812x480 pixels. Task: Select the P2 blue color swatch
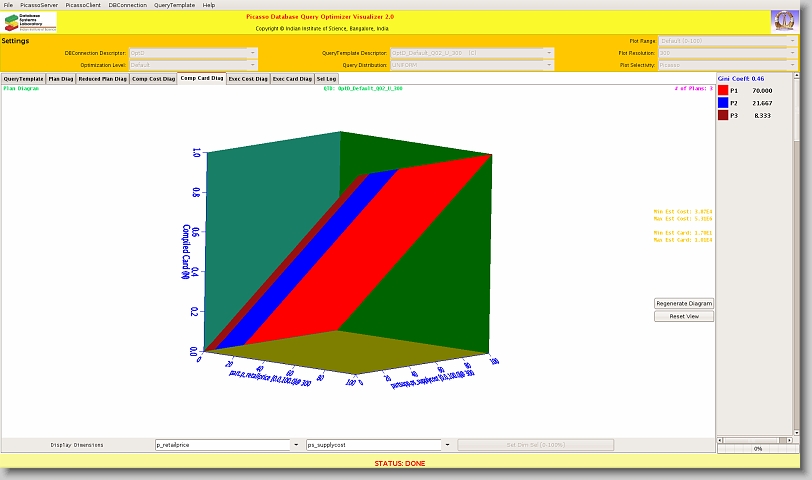tap(723, 103)
